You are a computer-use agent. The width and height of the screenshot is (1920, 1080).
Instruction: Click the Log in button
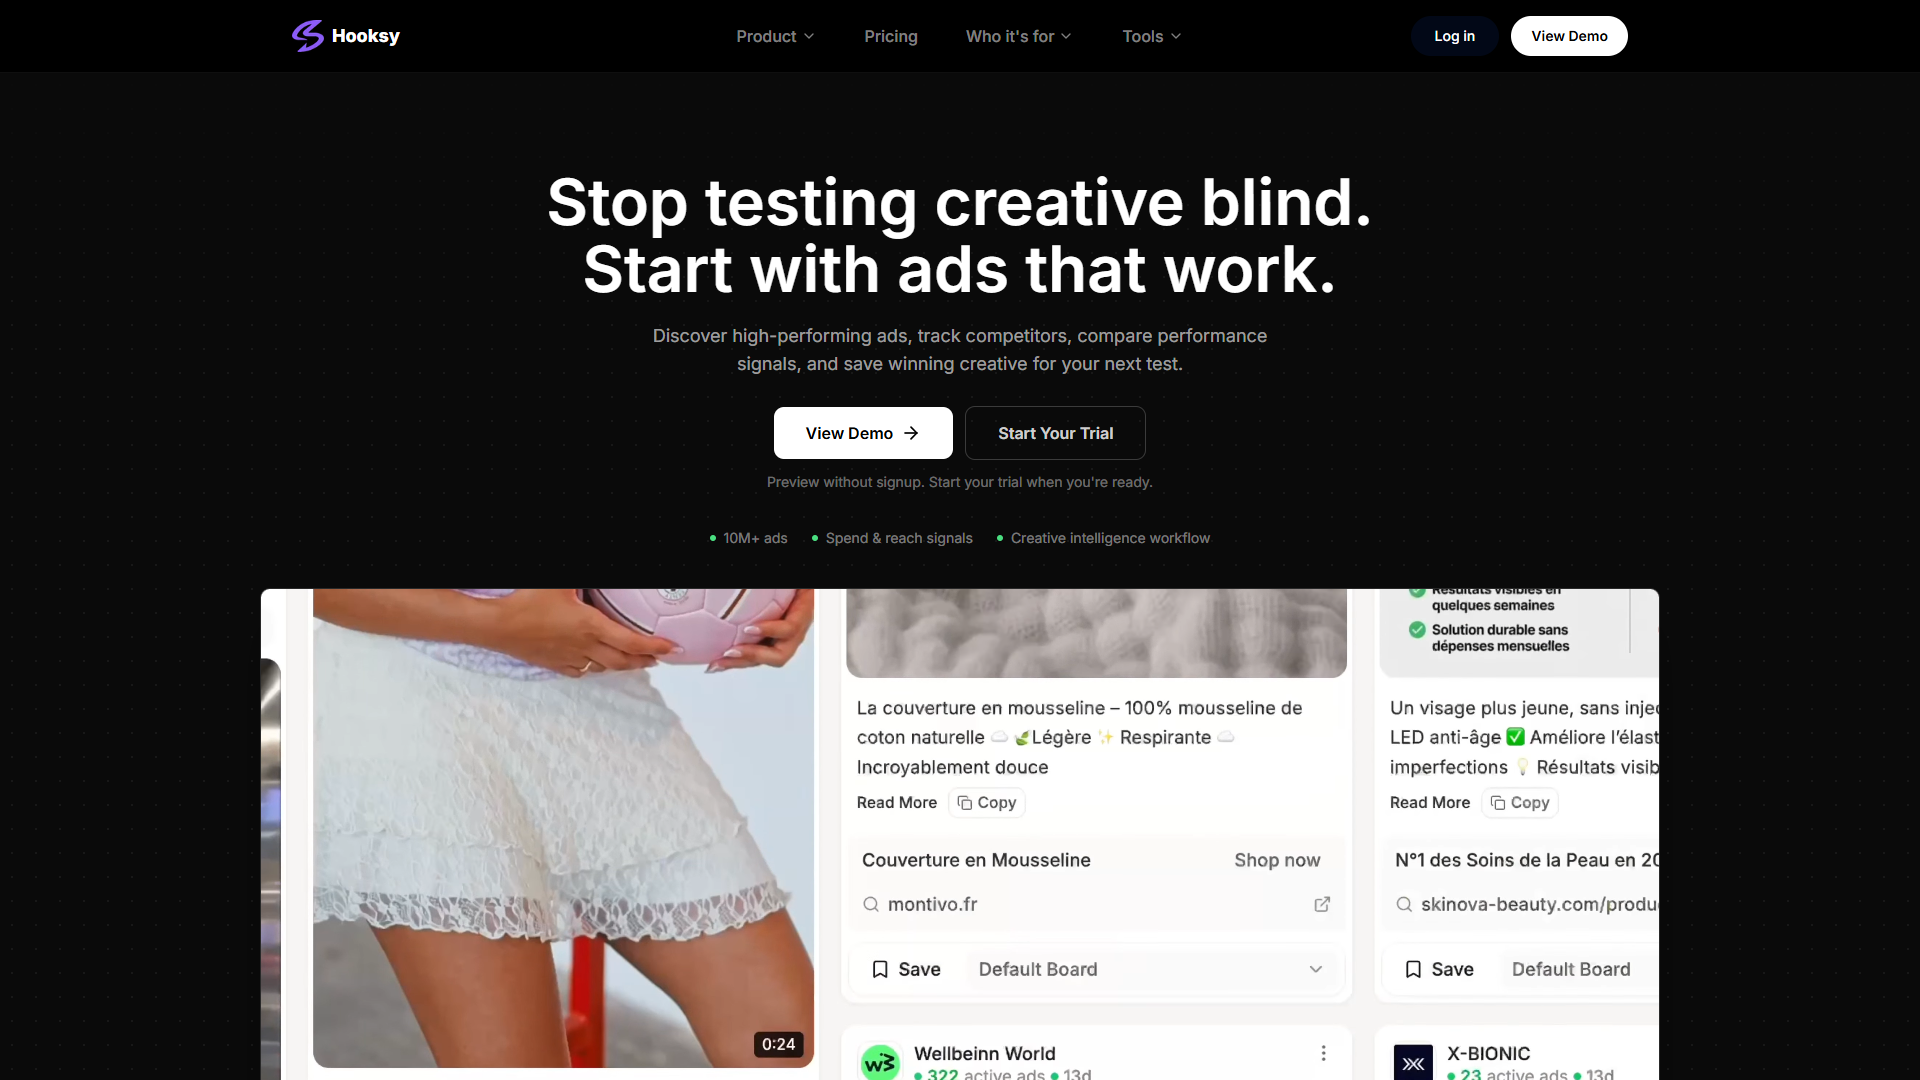click(1454, 36)
